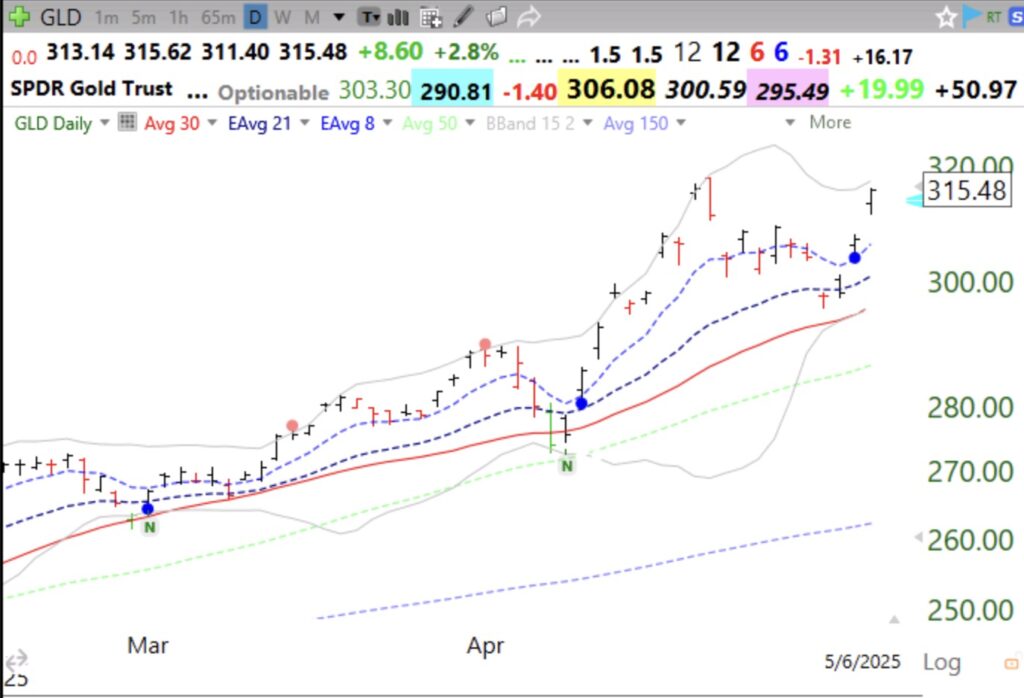
Task: Switch to 1h timeframe
Action: point(178,17)
